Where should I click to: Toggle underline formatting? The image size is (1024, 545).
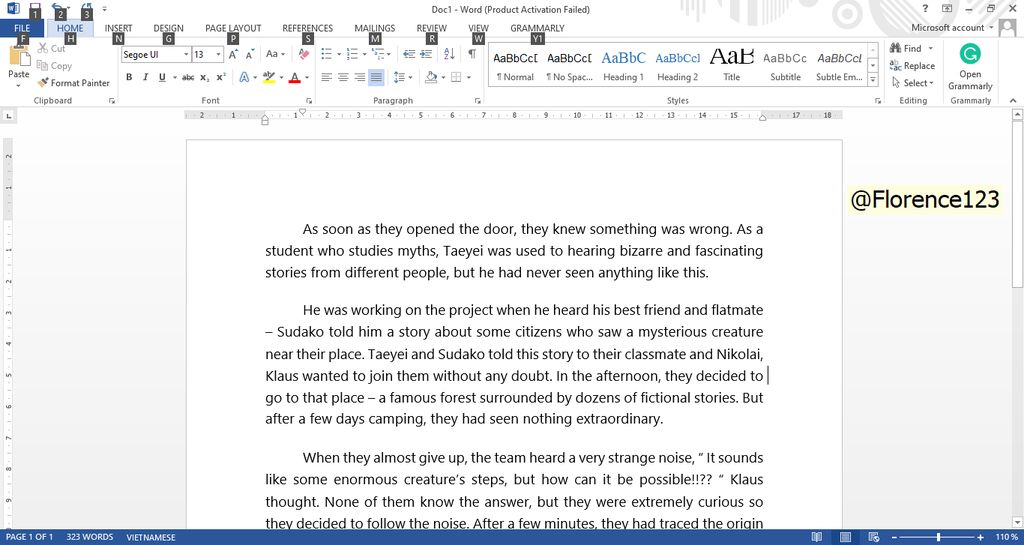click(162, 77)
